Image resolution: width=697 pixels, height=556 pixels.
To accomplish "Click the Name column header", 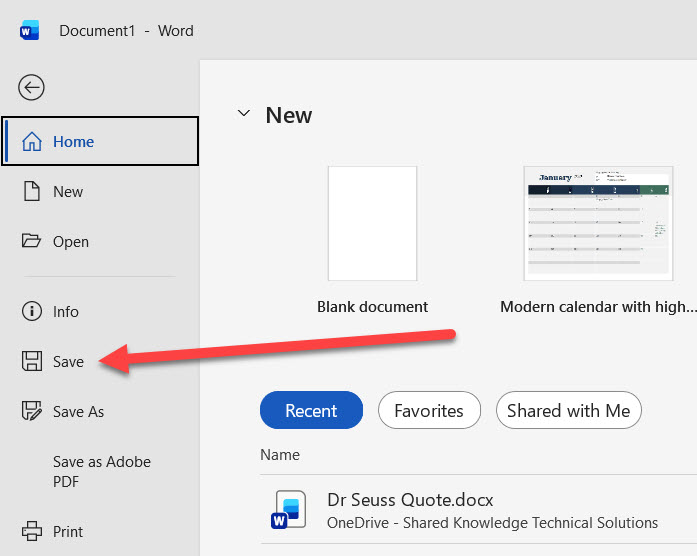I will pyautogui.click(x=280, y=455).
